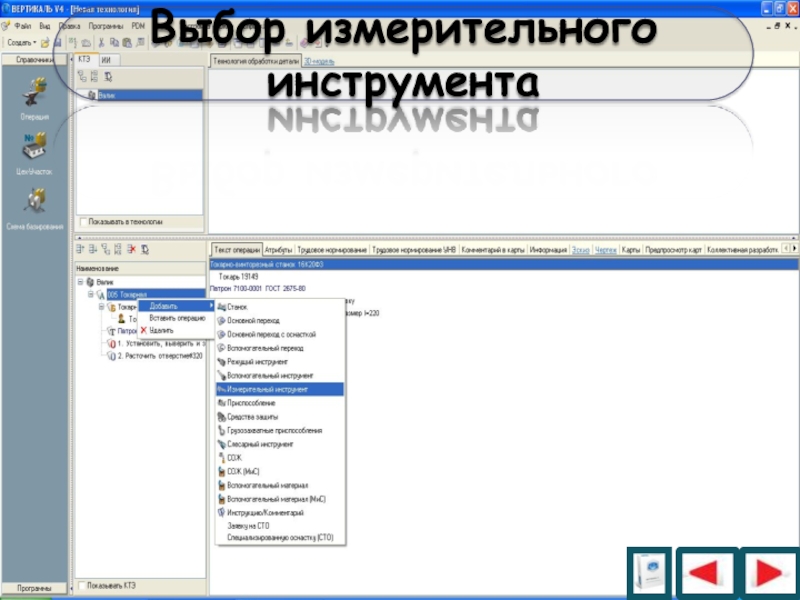Switch to the Атрибуты tab
Screen dimensions: 800x600
coord(279,249)
